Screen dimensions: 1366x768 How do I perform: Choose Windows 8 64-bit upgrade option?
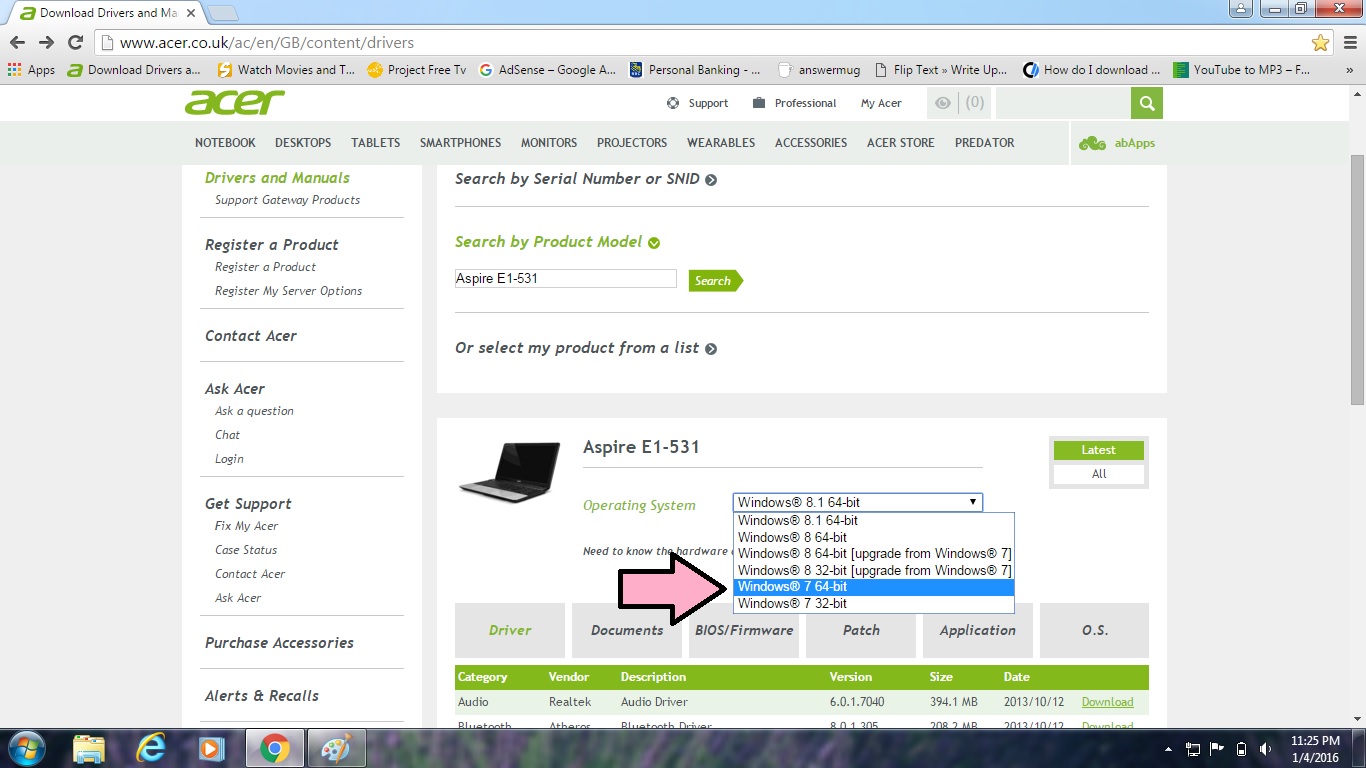click(x=874, y=554)
